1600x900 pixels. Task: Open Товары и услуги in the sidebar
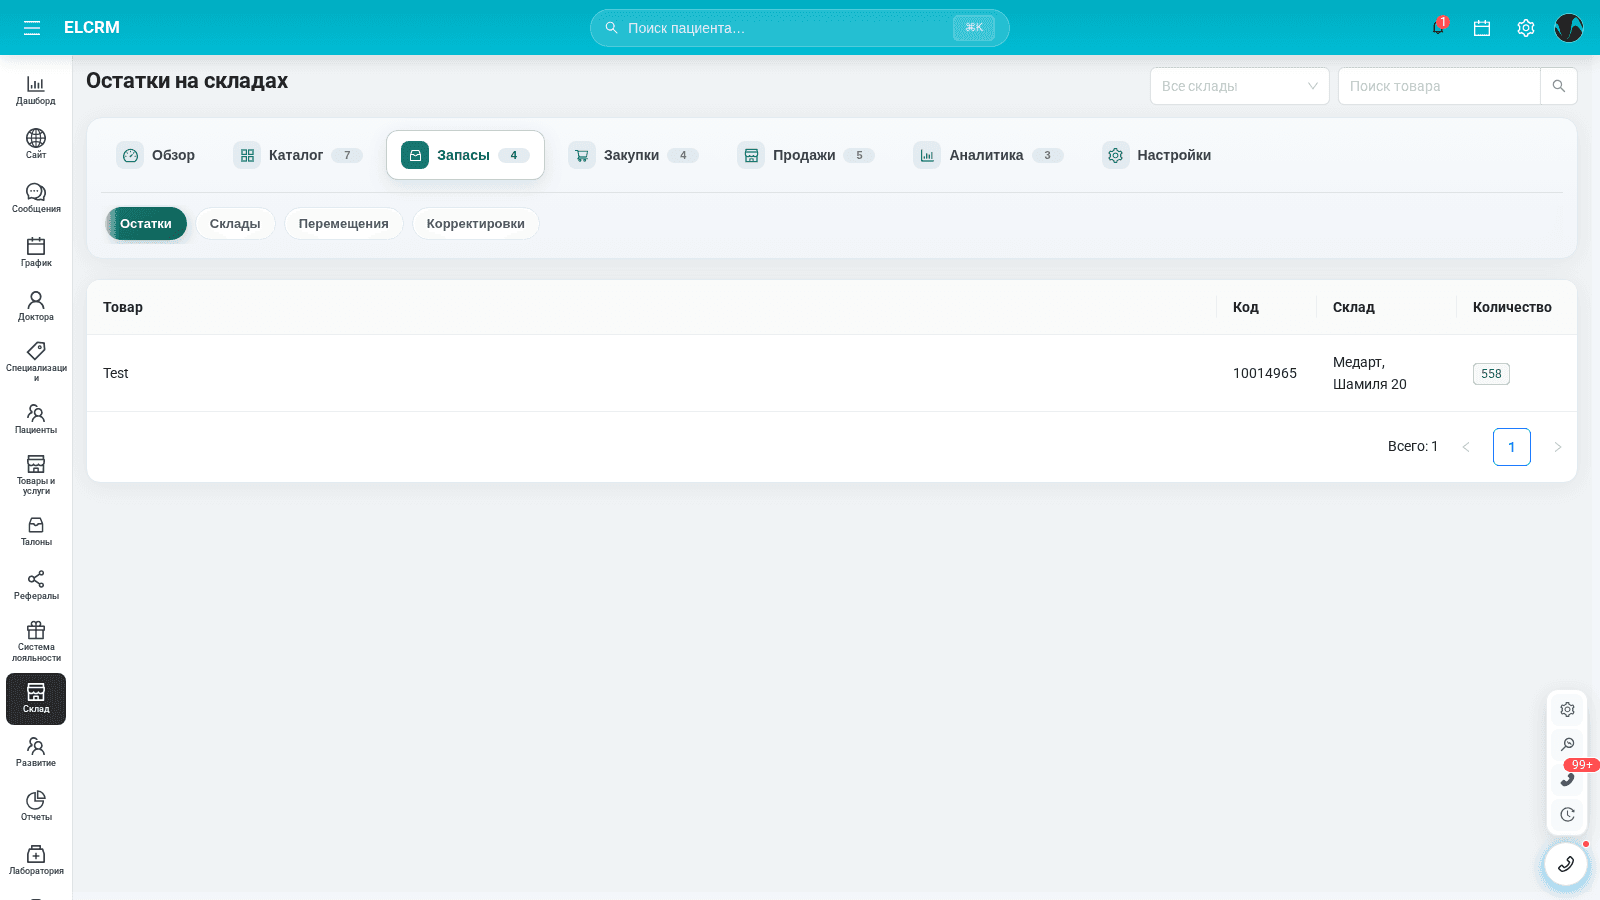point(36,475)
